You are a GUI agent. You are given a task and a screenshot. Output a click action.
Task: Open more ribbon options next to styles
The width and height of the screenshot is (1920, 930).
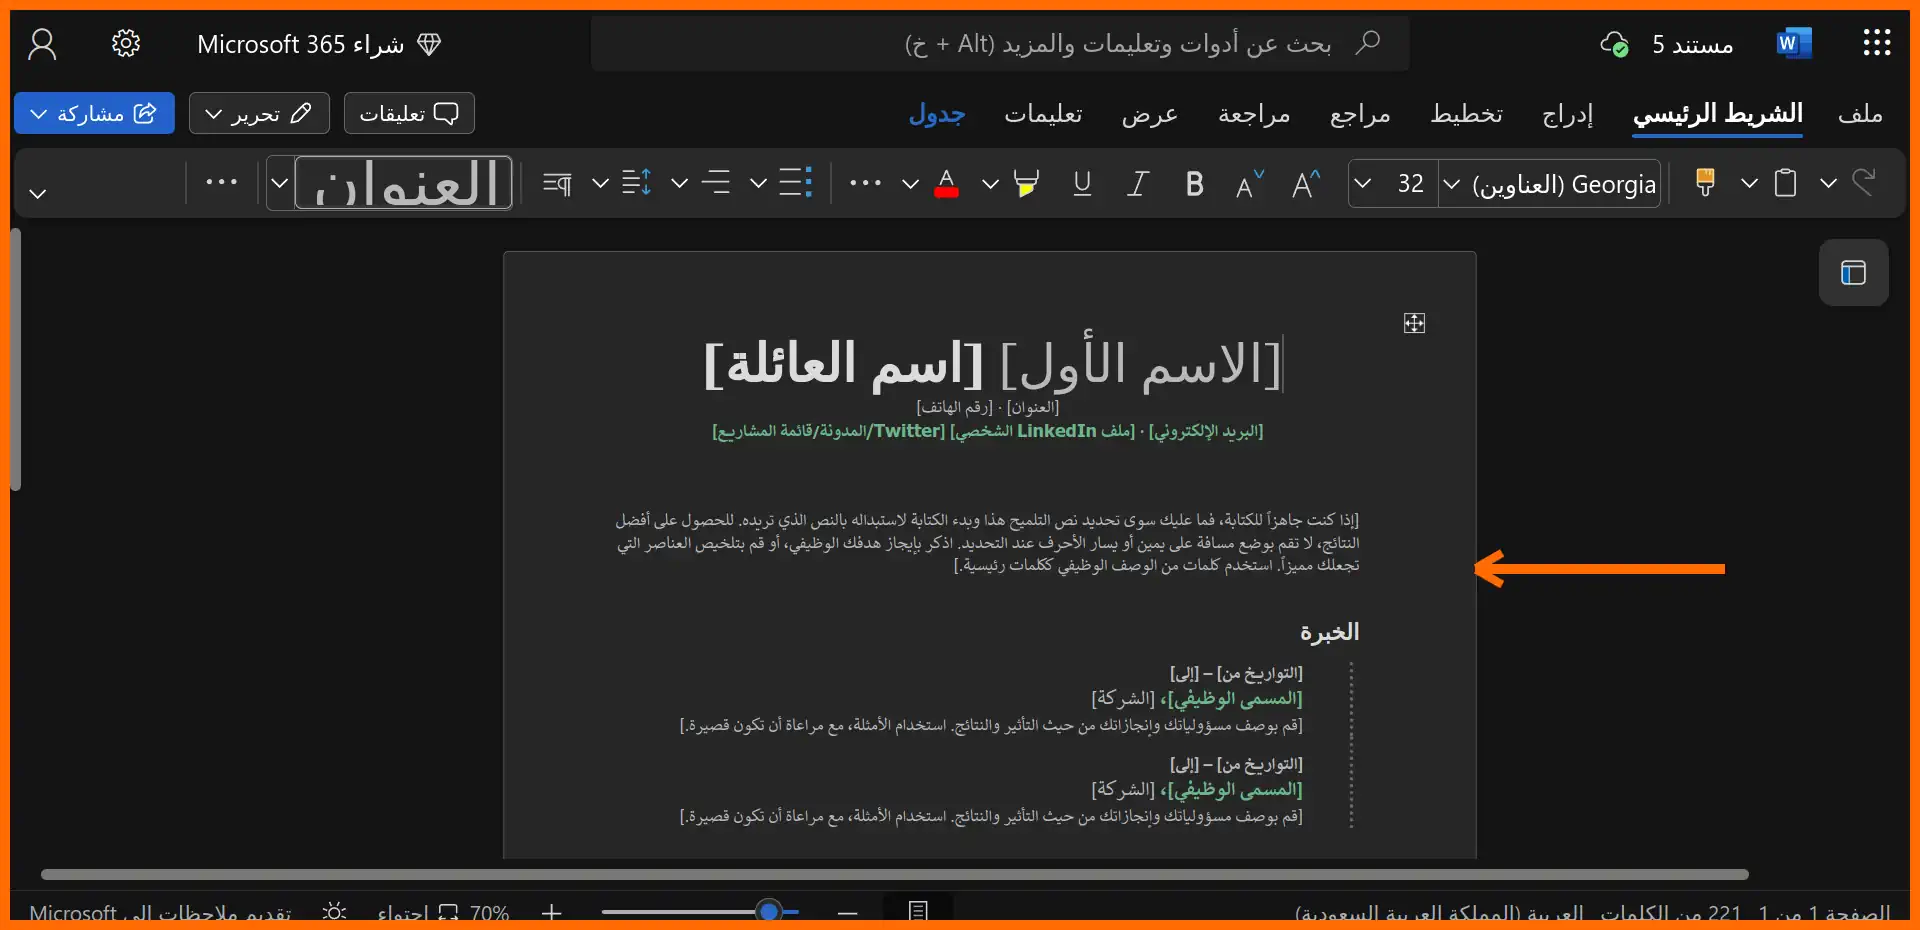tap(221, 182)
